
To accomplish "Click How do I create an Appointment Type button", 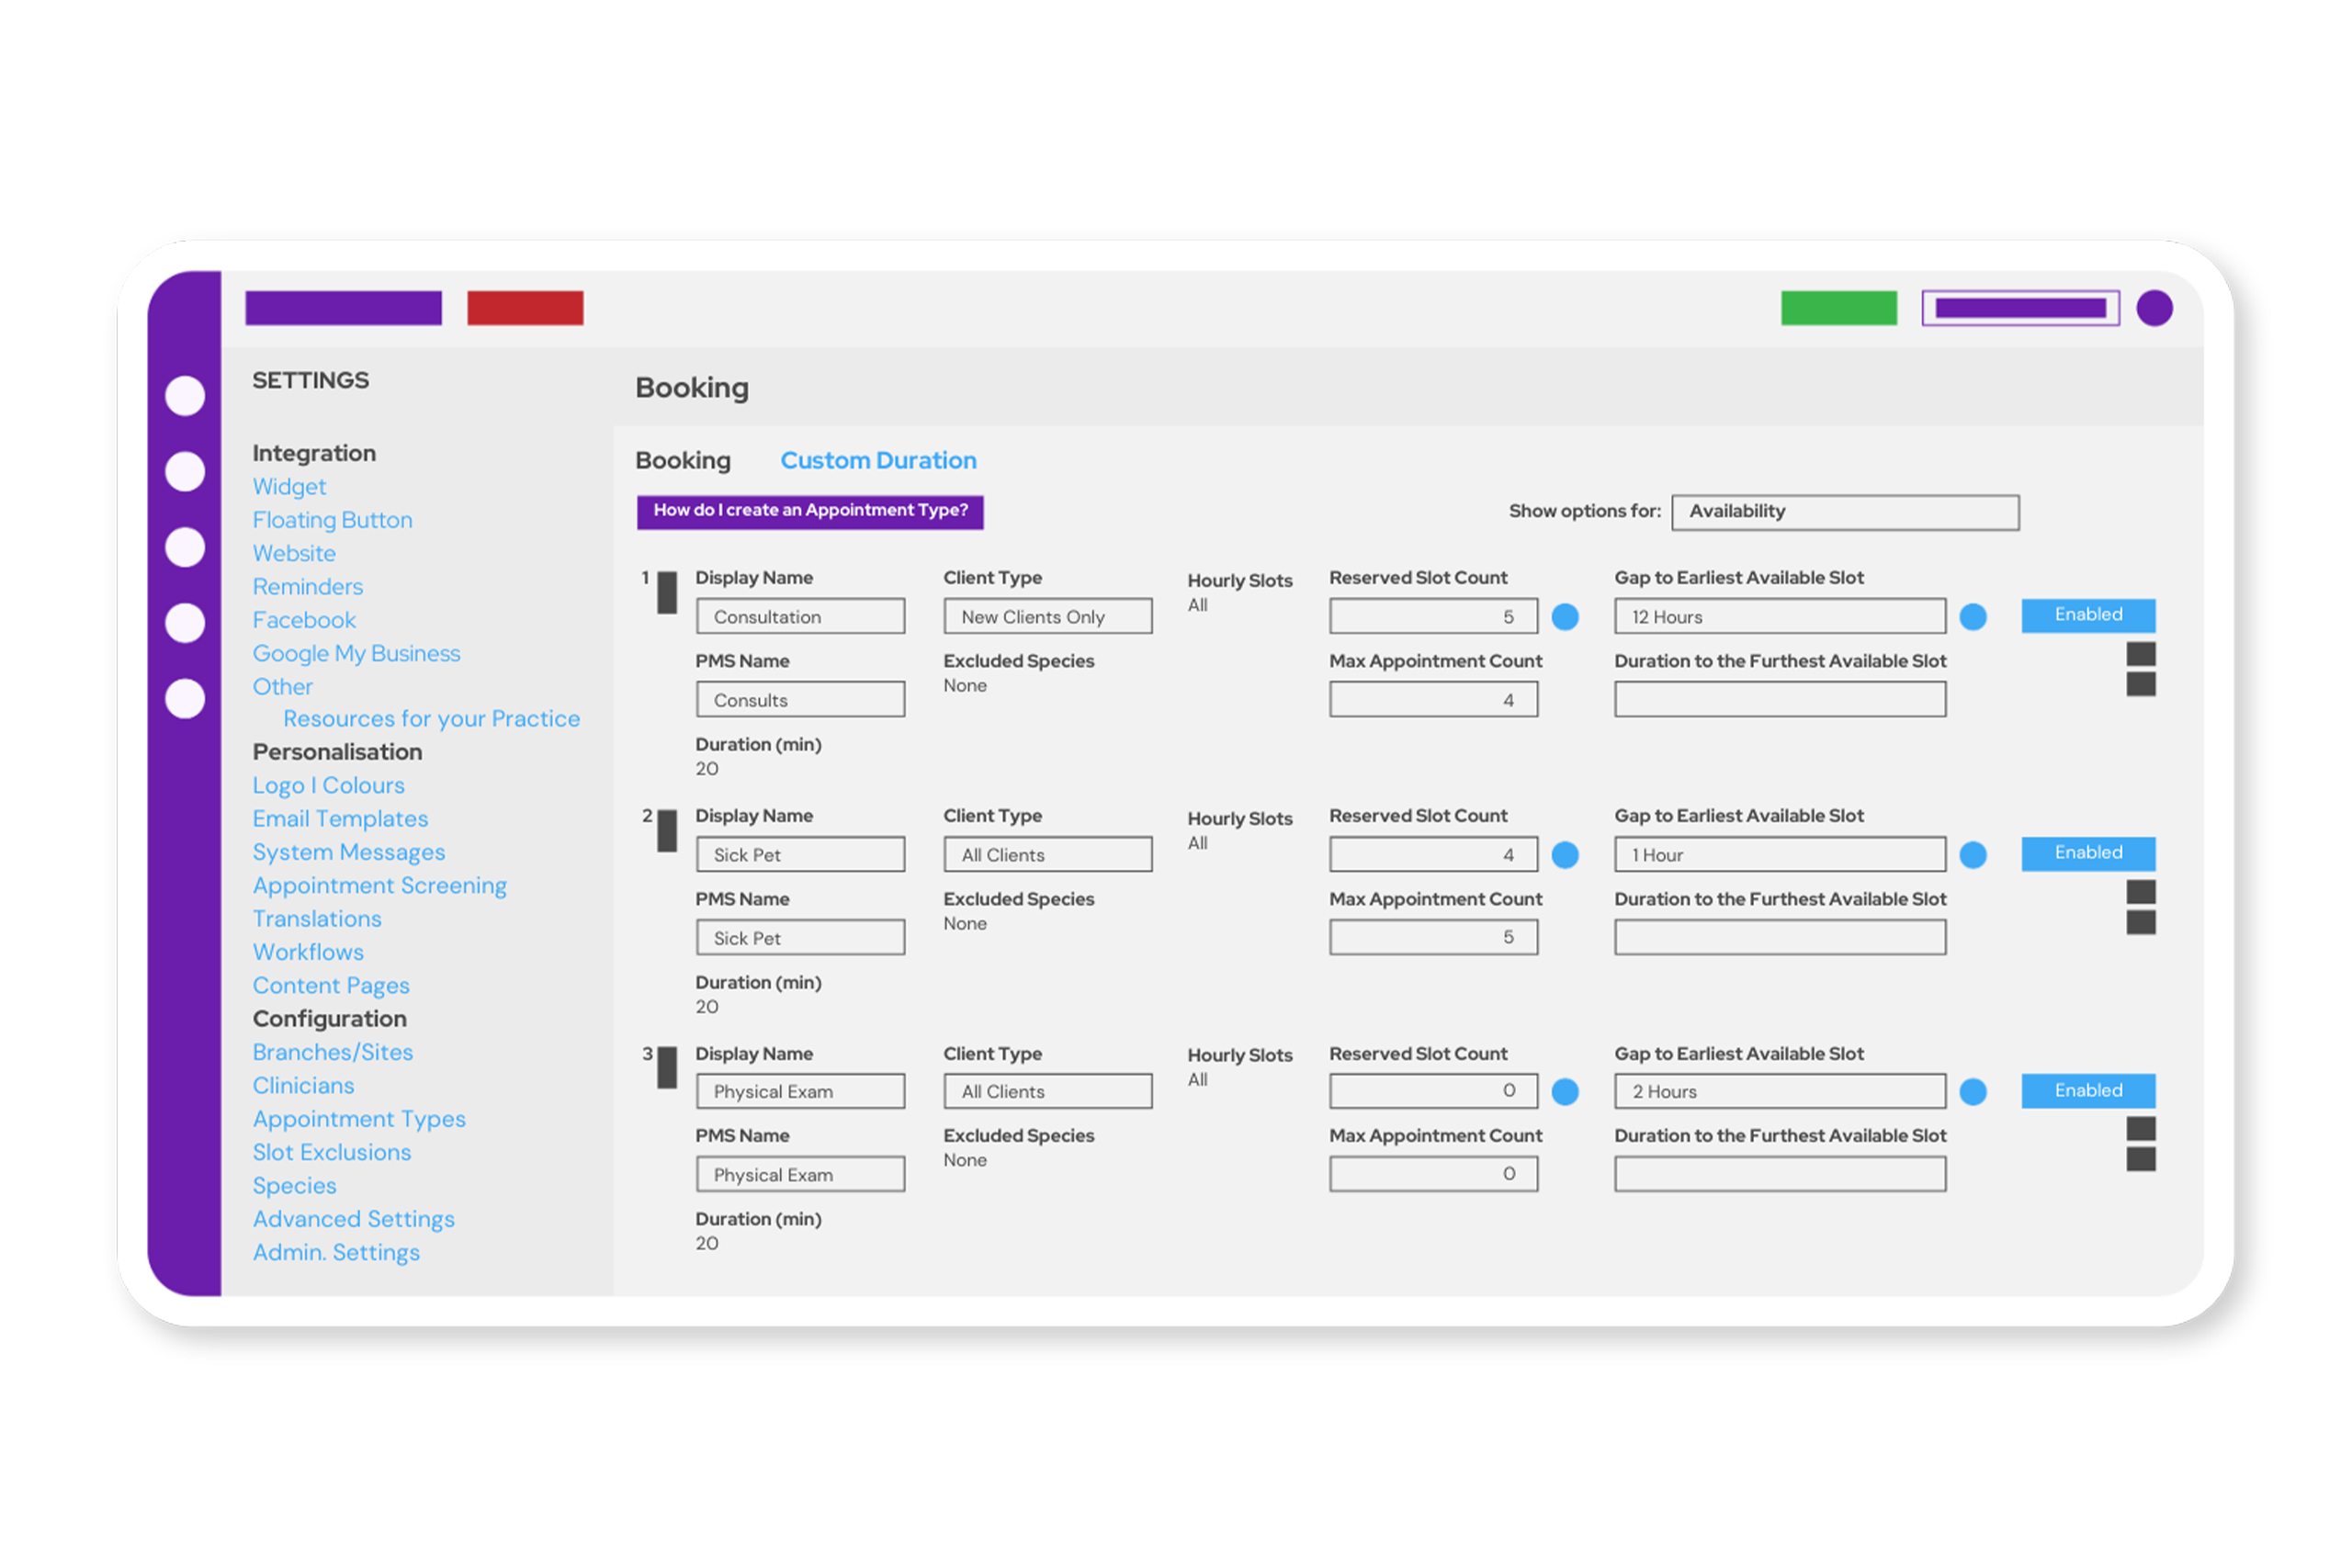I will point(808,509).
